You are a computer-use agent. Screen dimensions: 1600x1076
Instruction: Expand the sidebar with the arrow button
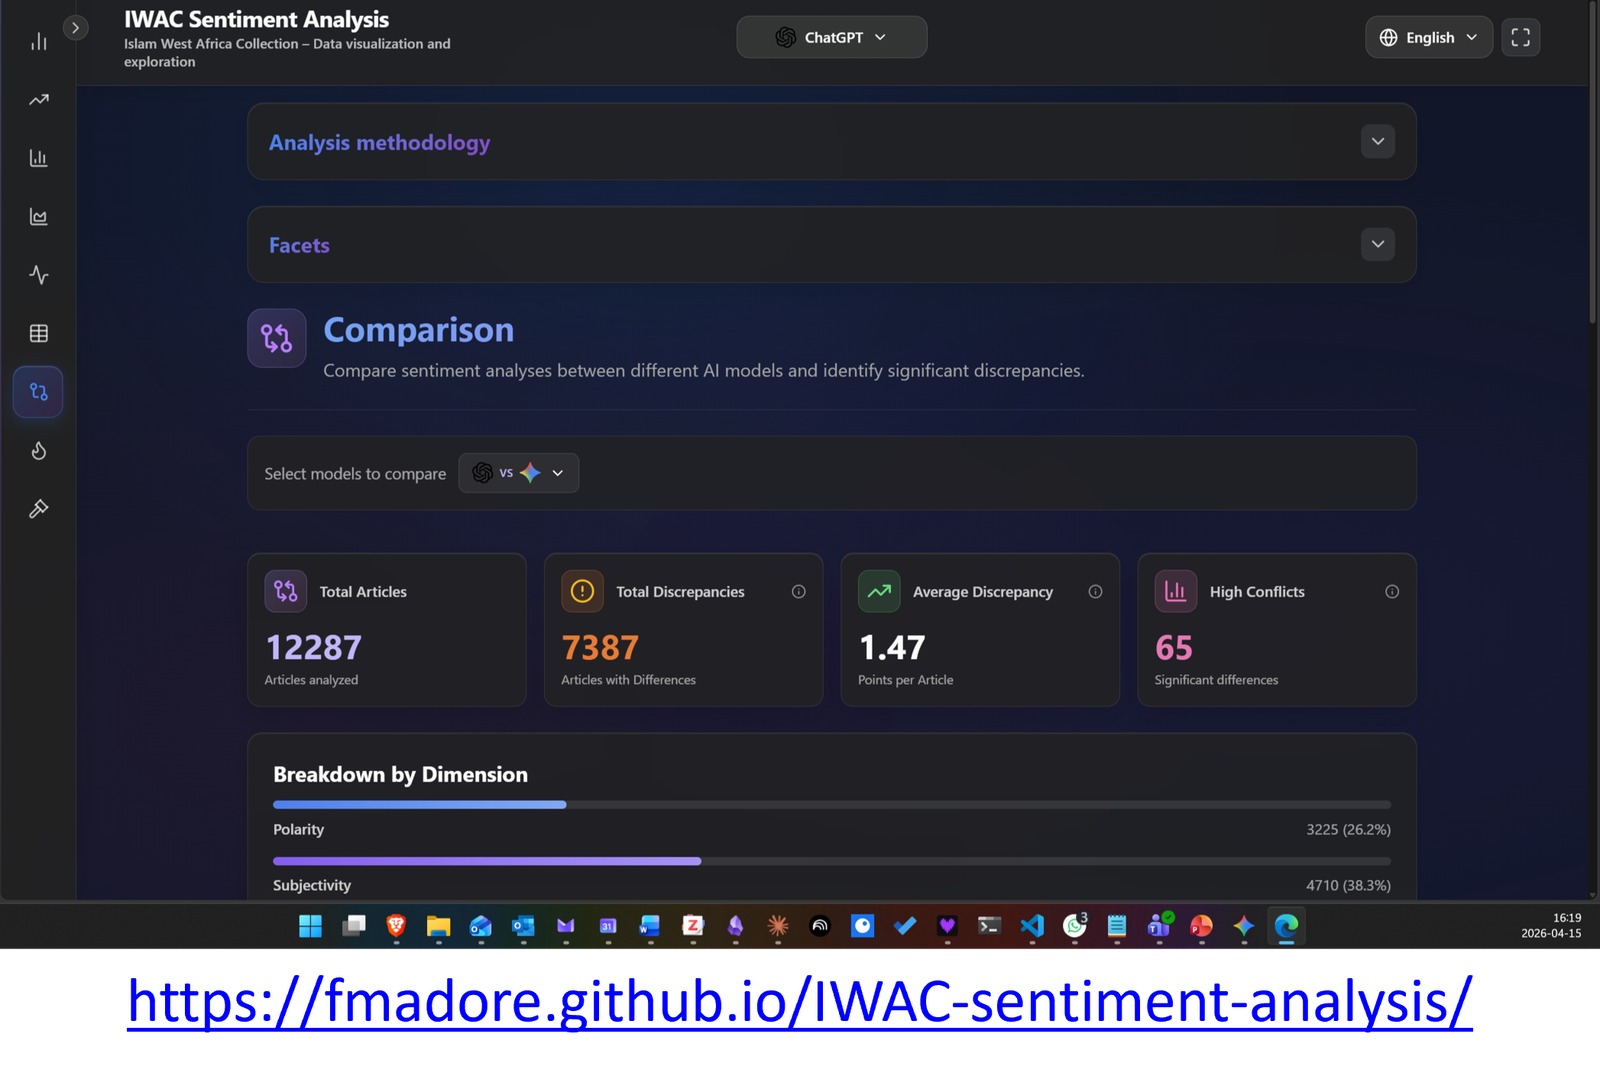pyautogui.click(x=75, y=28)
